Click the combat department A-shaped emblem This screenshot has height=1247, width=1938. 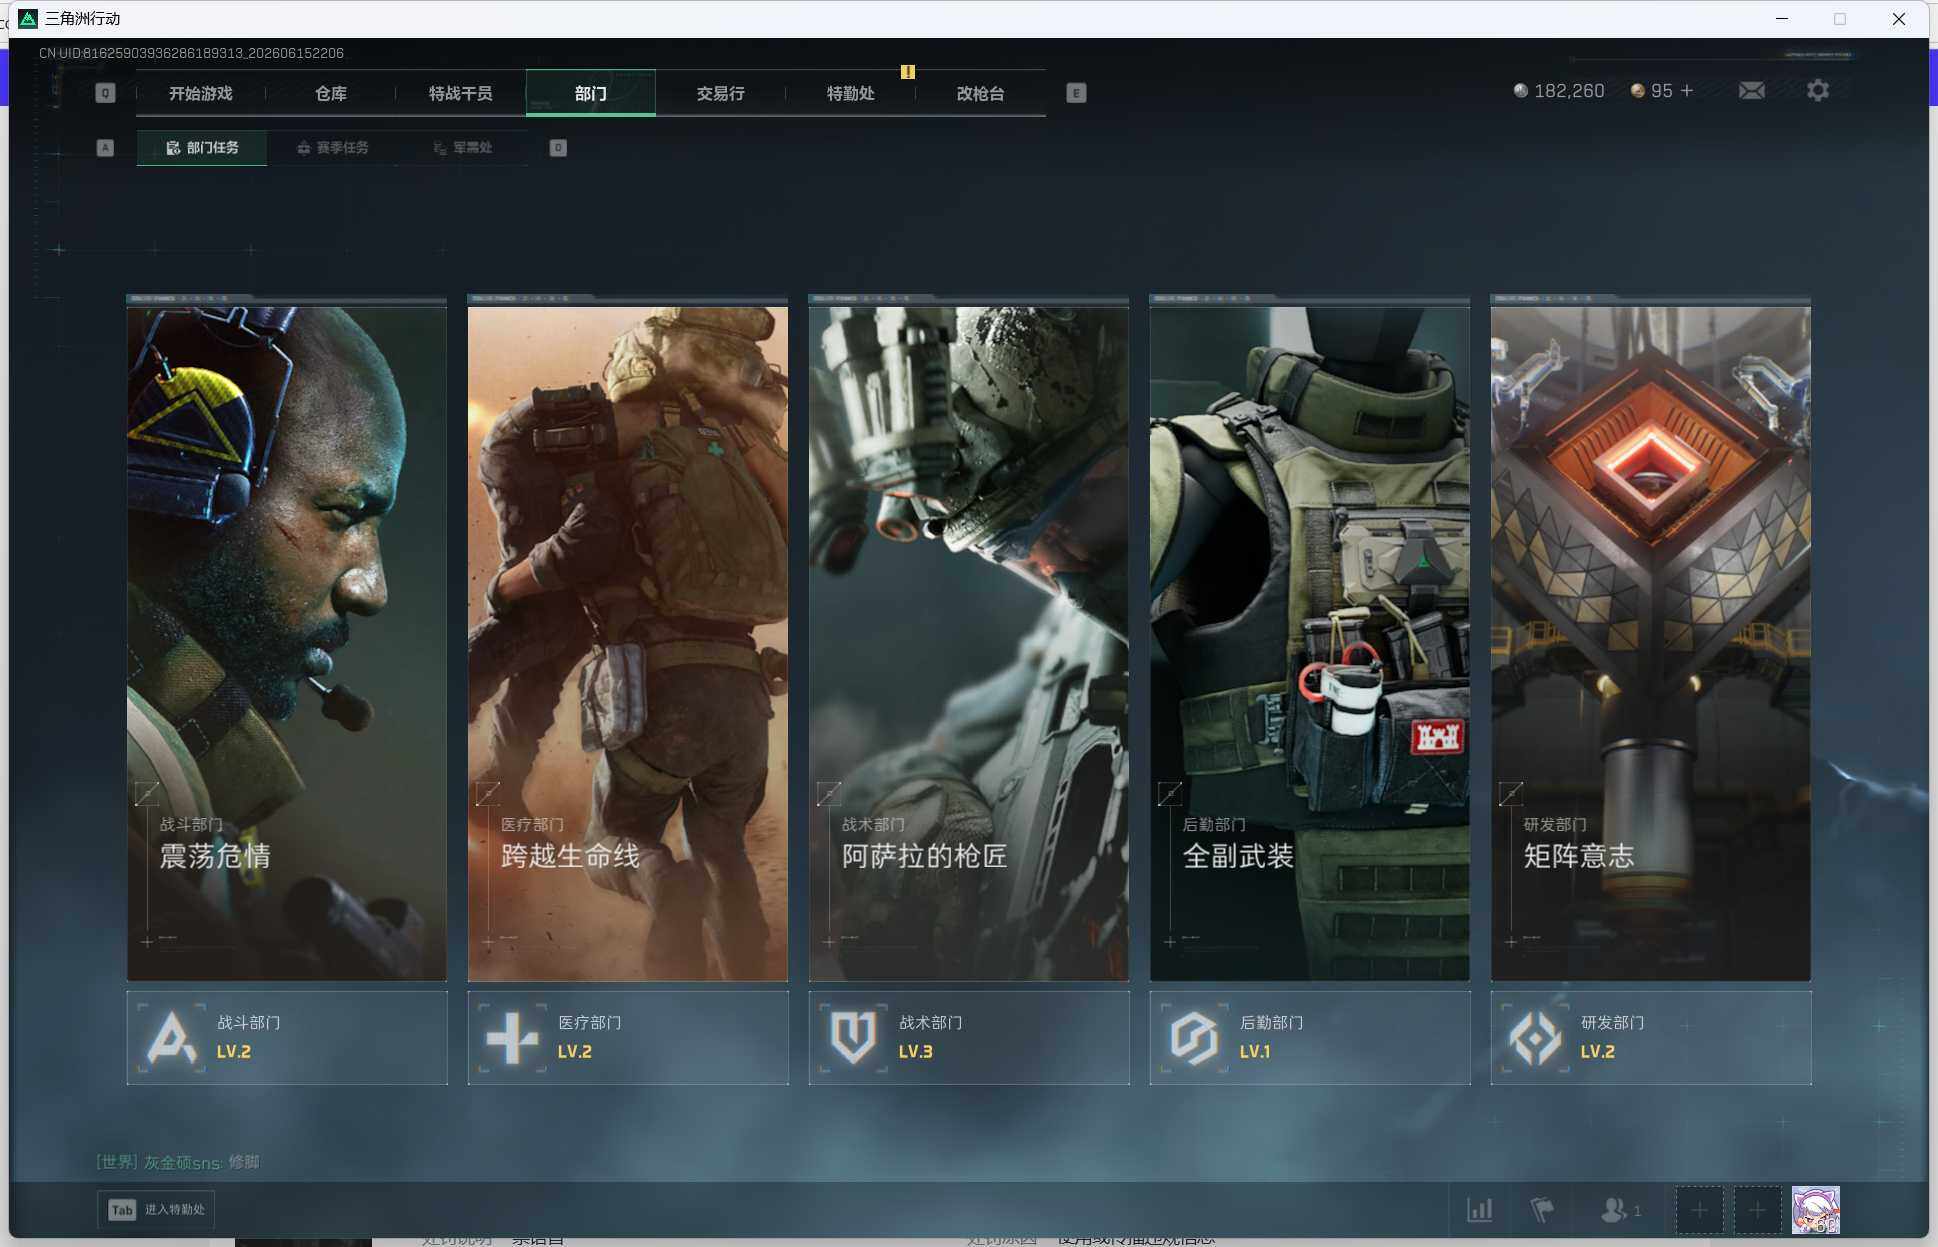[172, 1038]
